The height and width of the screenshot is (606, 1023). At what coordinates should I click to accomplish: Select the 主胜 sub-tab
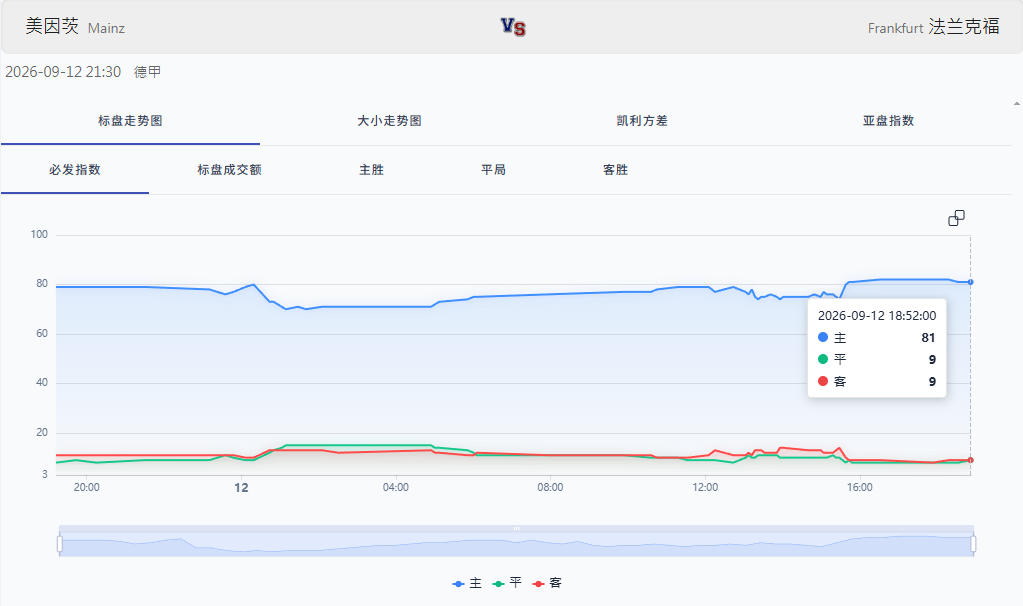[372, 170]
